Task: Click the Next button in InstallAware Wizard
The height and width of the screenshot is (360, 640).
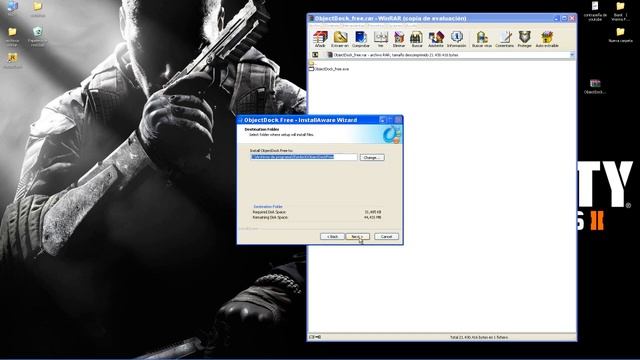Action: coord(358,237)
